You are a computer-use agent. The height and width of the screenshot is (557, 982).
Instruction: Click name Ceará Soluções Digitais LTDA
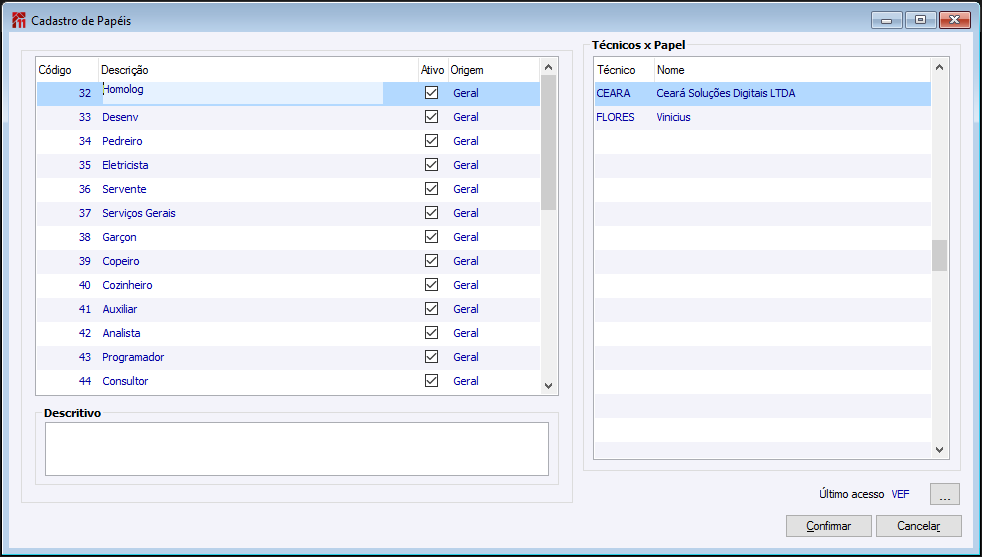pyautogui.click(x=726, y=93)
